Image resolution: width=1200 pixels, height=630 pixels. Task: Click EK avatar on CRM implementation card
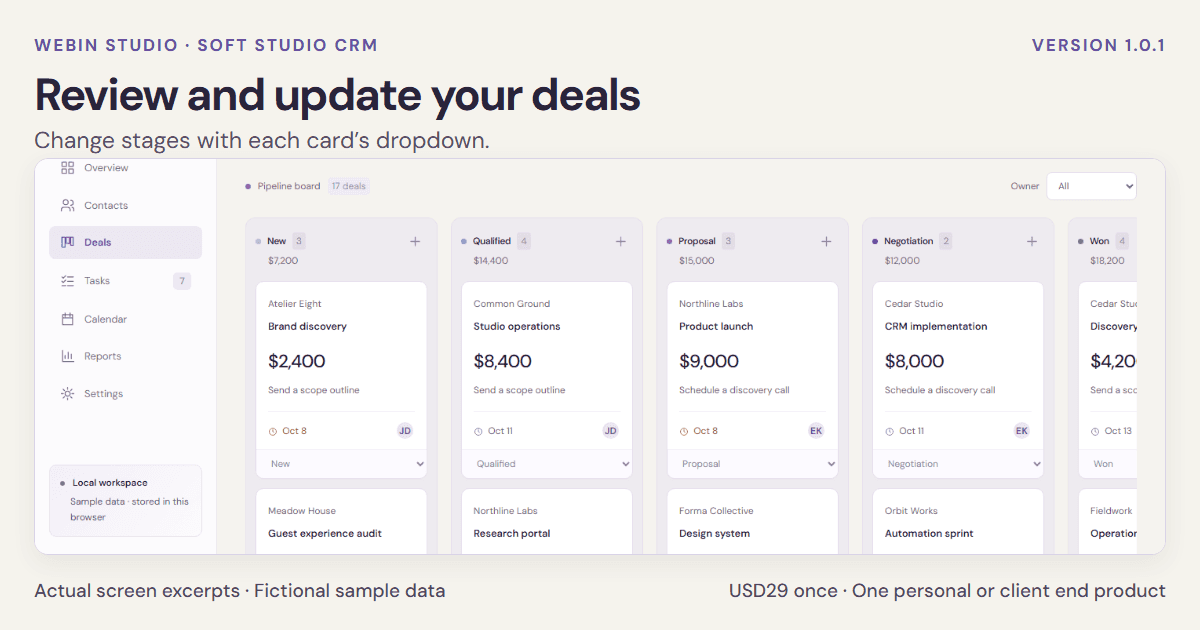1022,431
